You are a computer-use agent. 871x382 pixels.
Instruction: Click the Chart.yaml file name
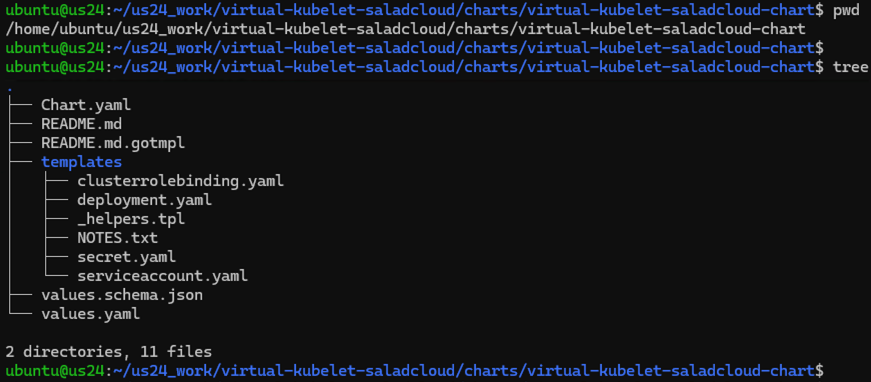click(86, 105)
